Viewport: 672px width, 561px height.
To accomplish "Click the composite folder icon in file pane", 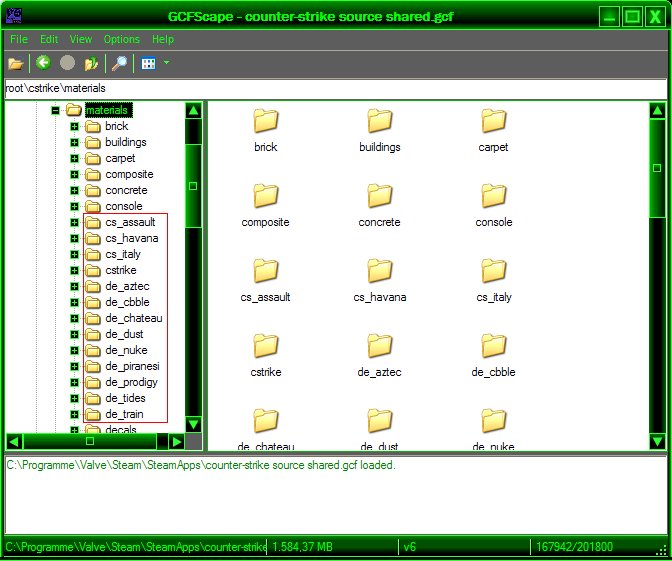I will point(266,195).
